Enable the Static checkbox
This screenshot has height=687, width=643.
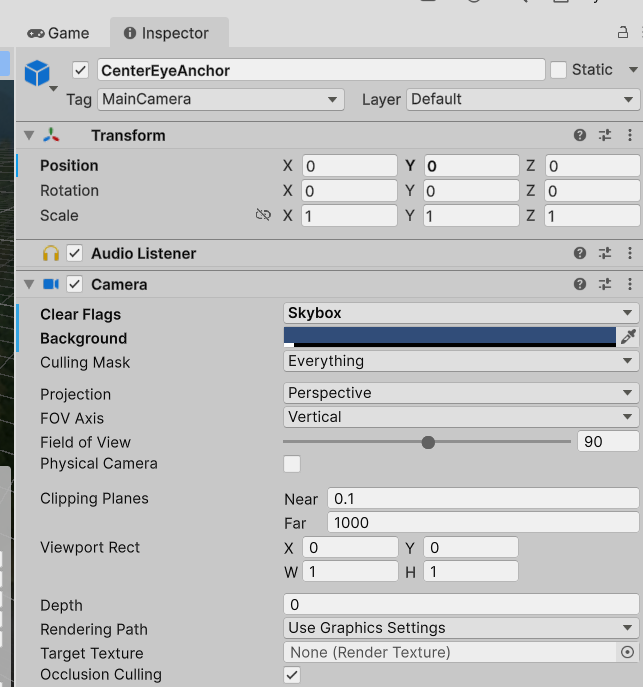click(x=558, y=70)
